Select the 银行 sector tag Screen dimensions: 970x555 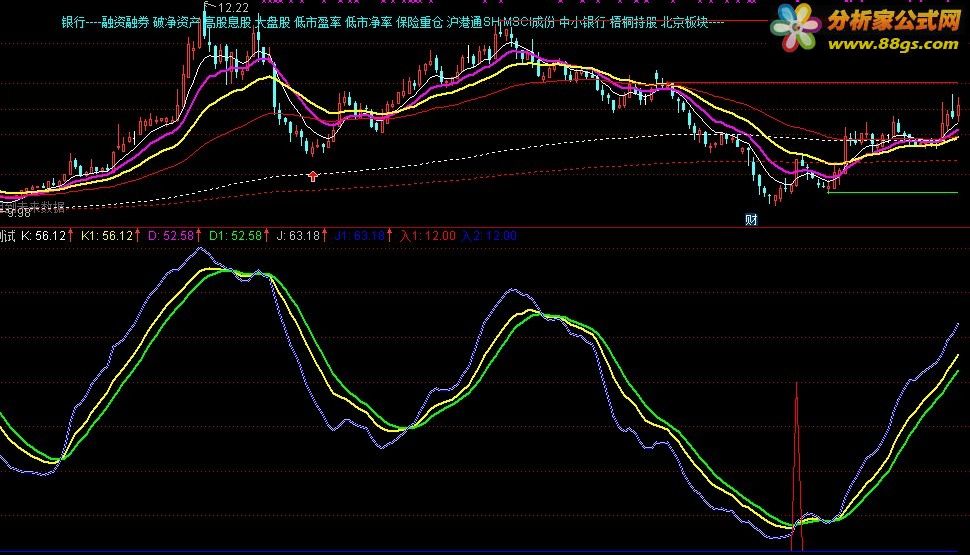pos(73,23)
